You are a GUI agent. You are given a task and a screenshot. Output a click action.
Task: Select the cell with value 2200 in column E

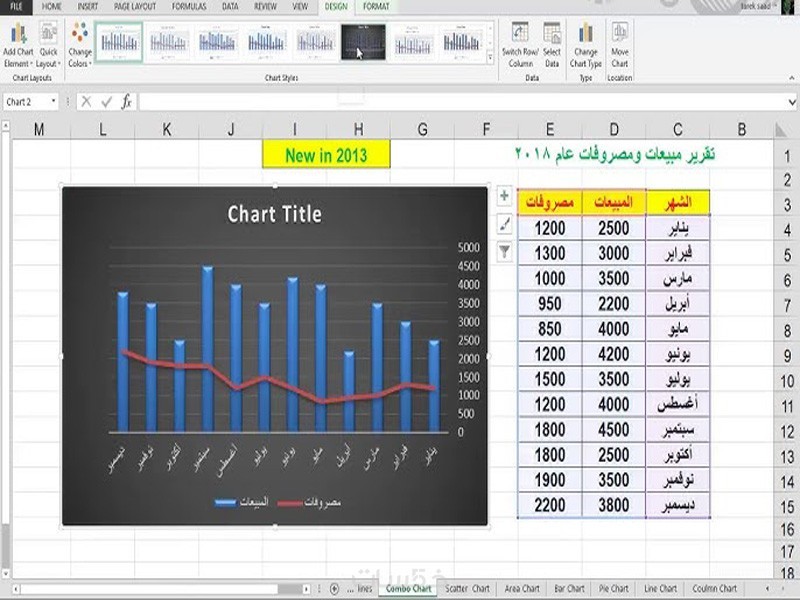click(x=550, y=505)
